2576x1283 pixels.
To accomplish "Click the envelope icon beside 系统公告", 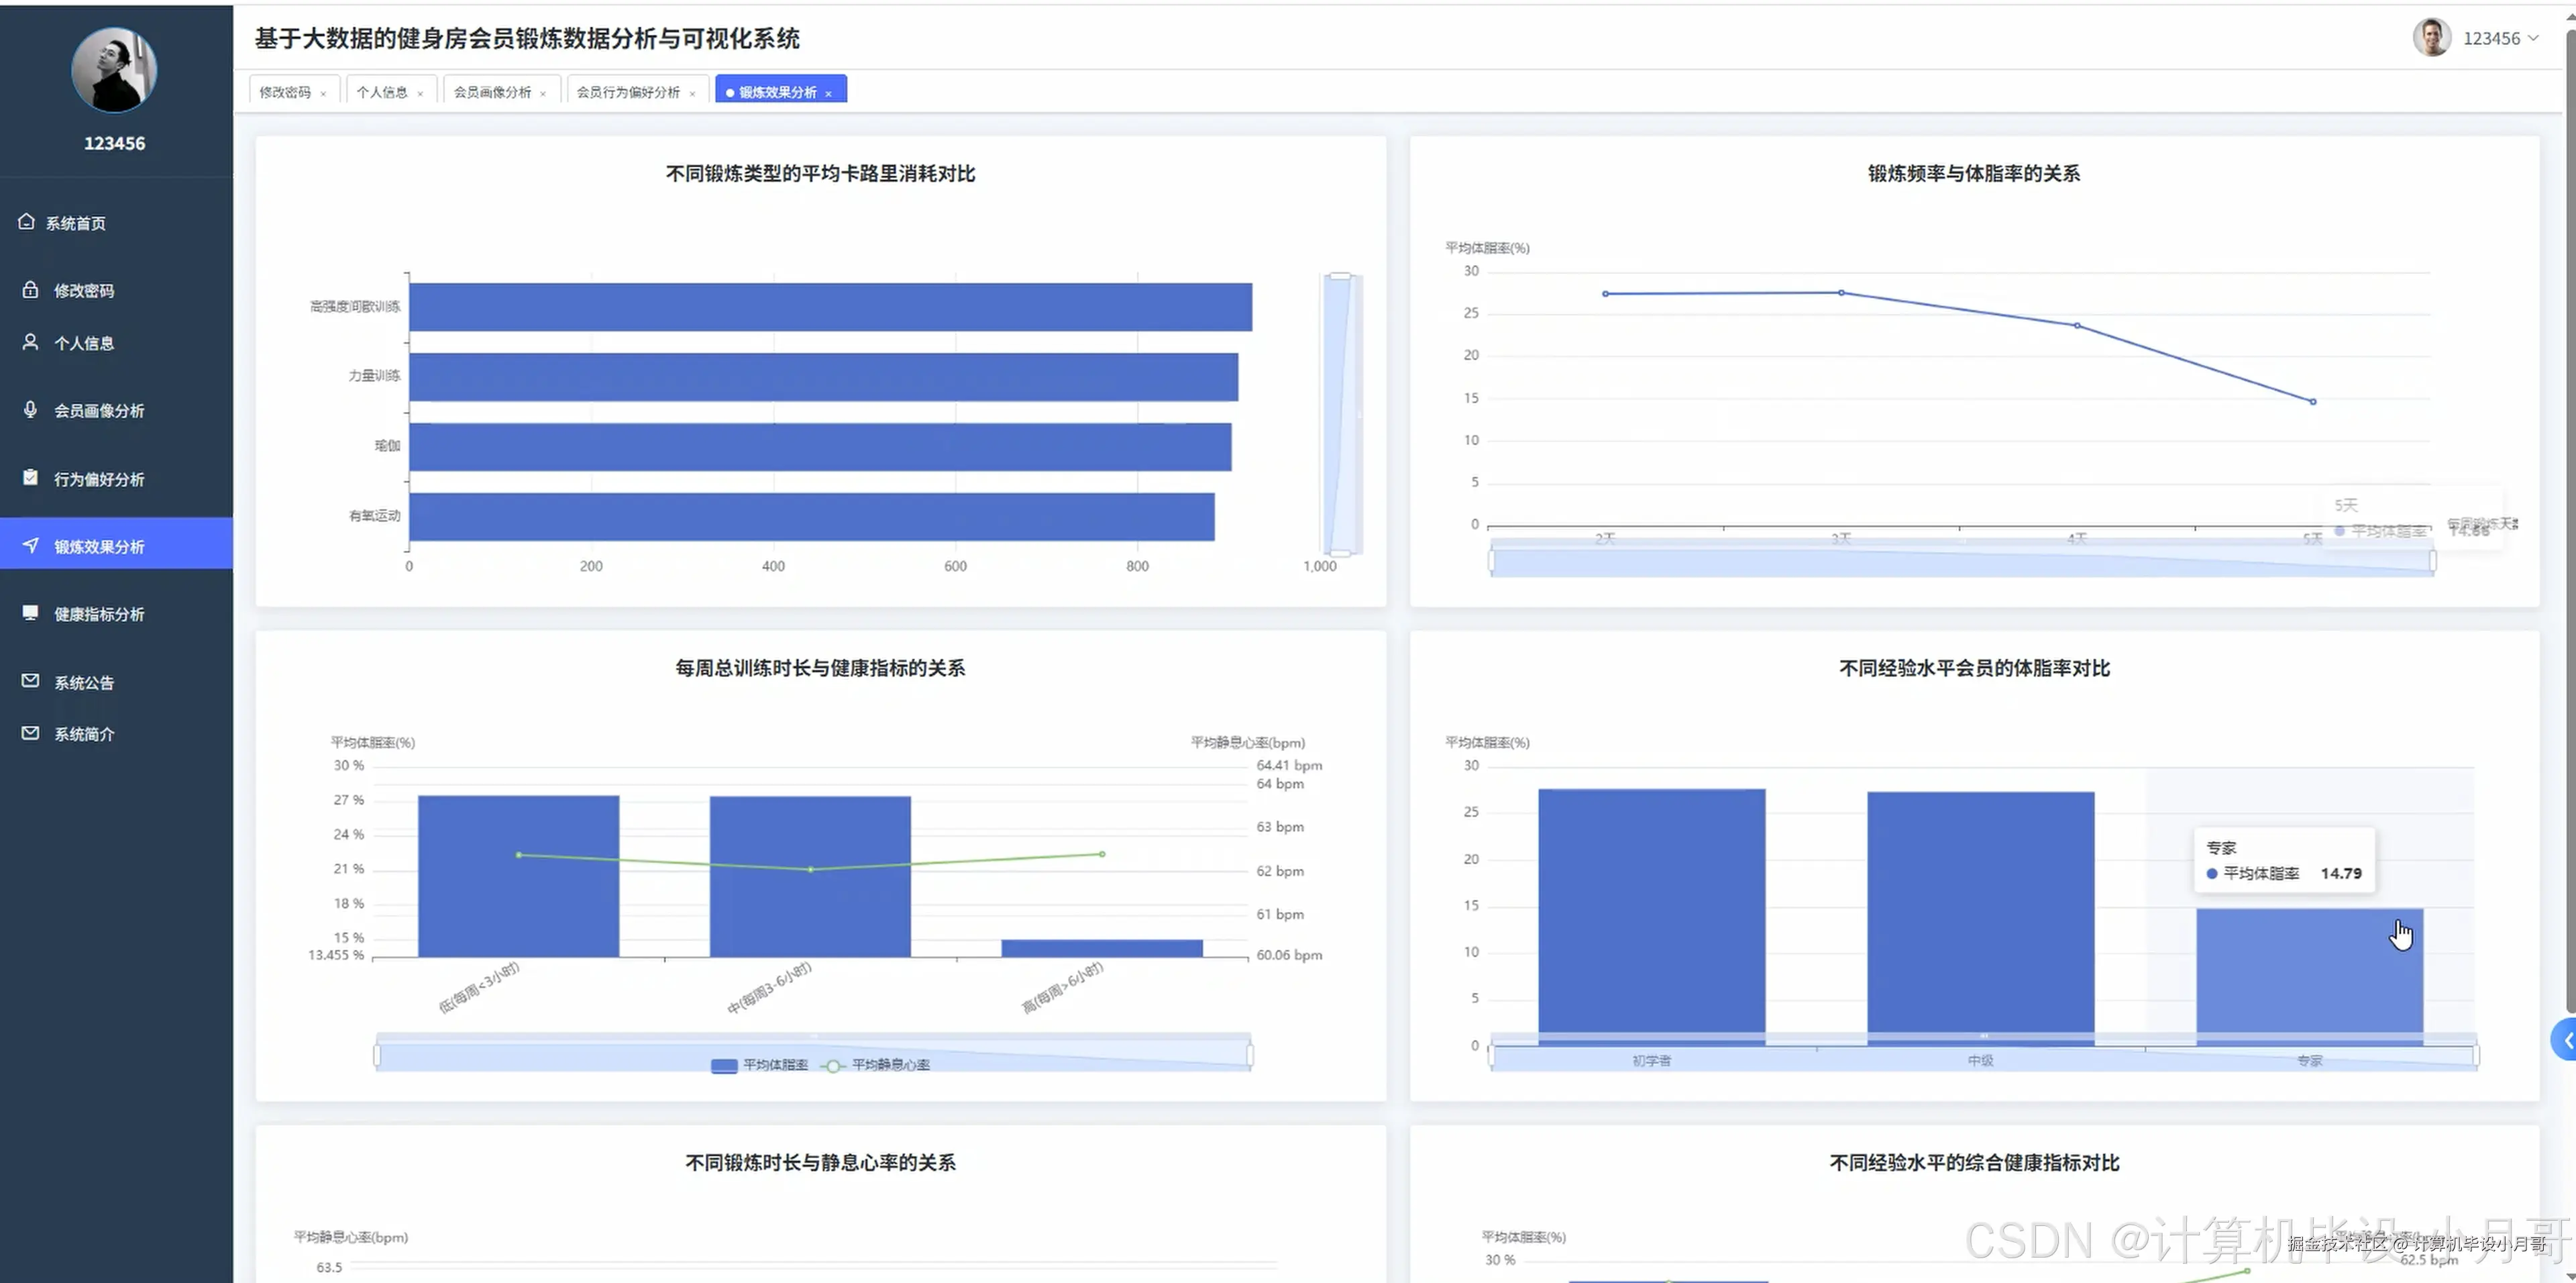I will (31, 680).
